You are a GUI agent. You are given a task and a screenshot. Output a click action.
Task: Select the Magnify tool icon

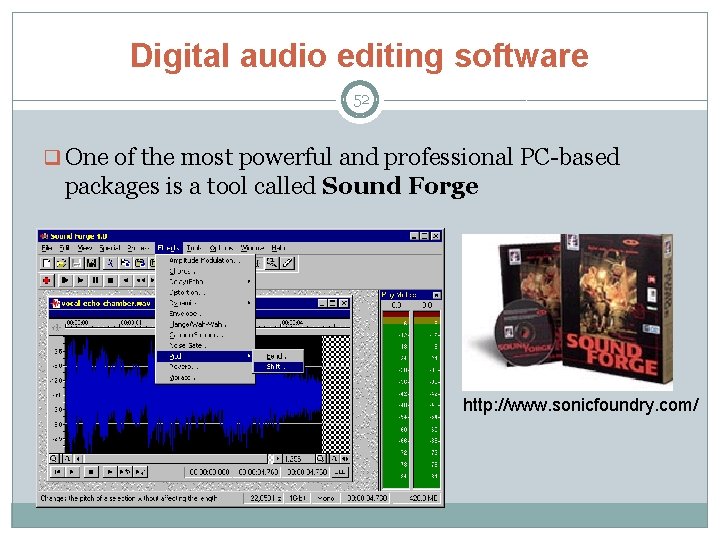point(272,263)
